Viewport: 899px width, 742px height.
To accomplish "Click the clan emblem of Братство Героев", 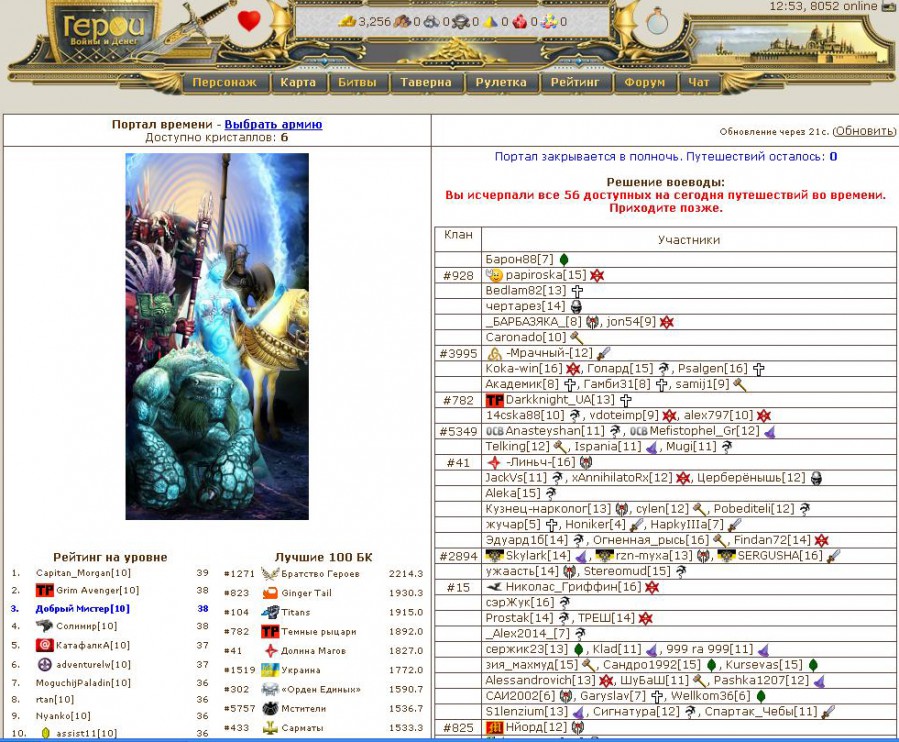I will click(269, 573).
